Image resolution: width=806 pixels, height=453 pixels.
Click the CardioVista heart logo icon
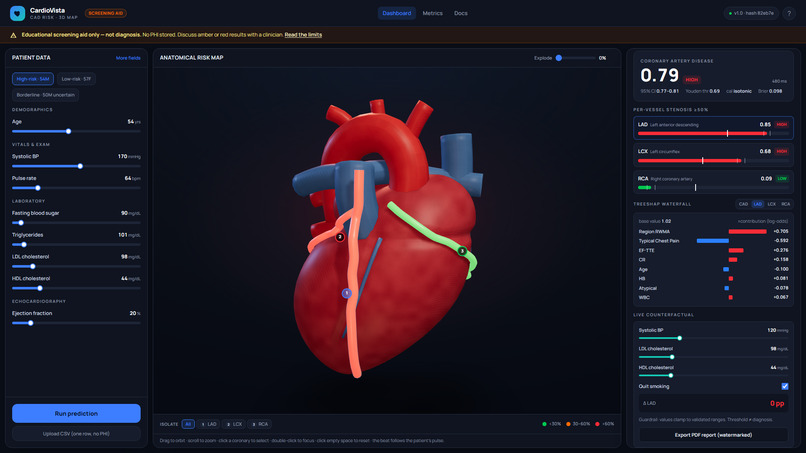pos(17,13)
